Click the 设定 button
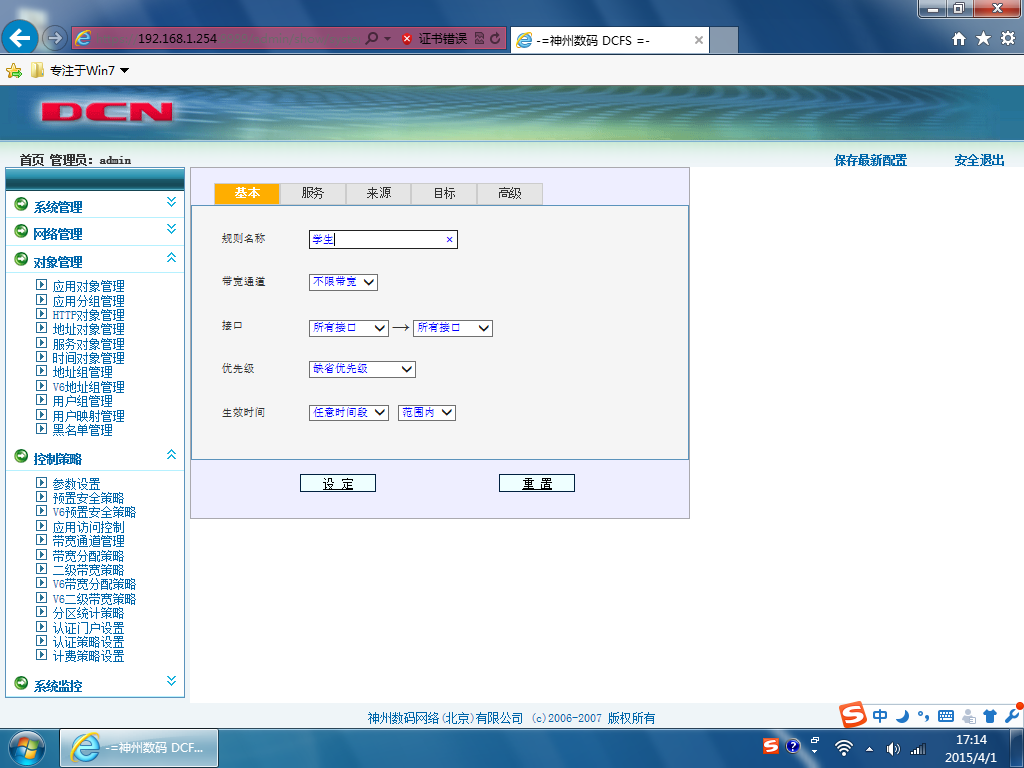 (338, 483)
